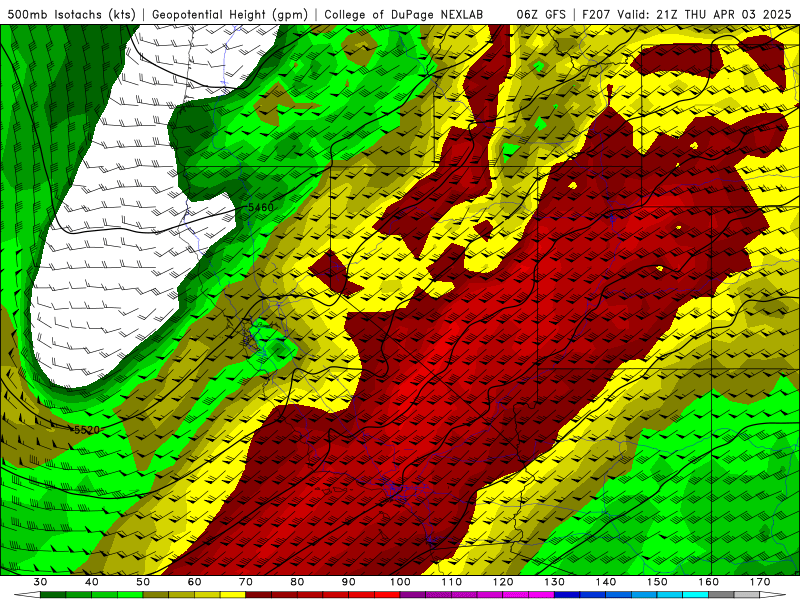This screenshot has width=800, height=600.
Task: Click the 'College of DuPage NEXLAB' text
Action: pyautogui.click(x=404, y=14)
